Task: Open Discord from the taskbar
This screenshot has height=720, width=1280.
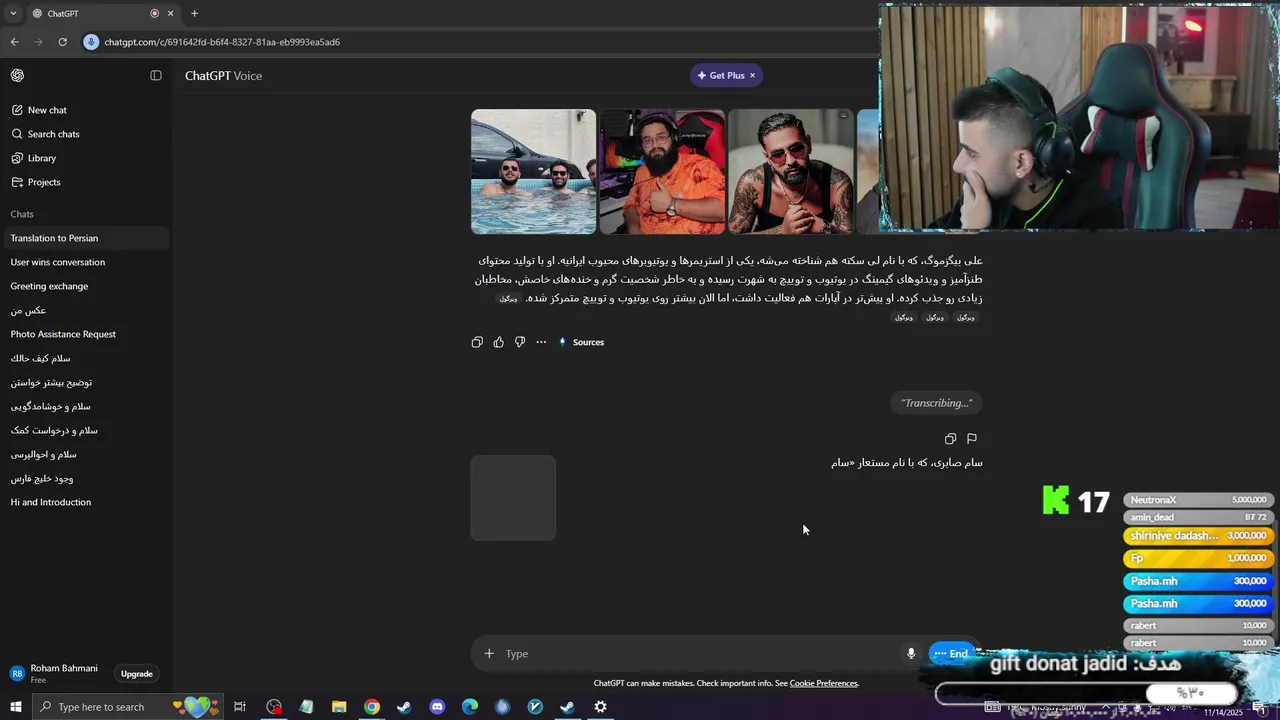Action: click(x=437, y=707)
